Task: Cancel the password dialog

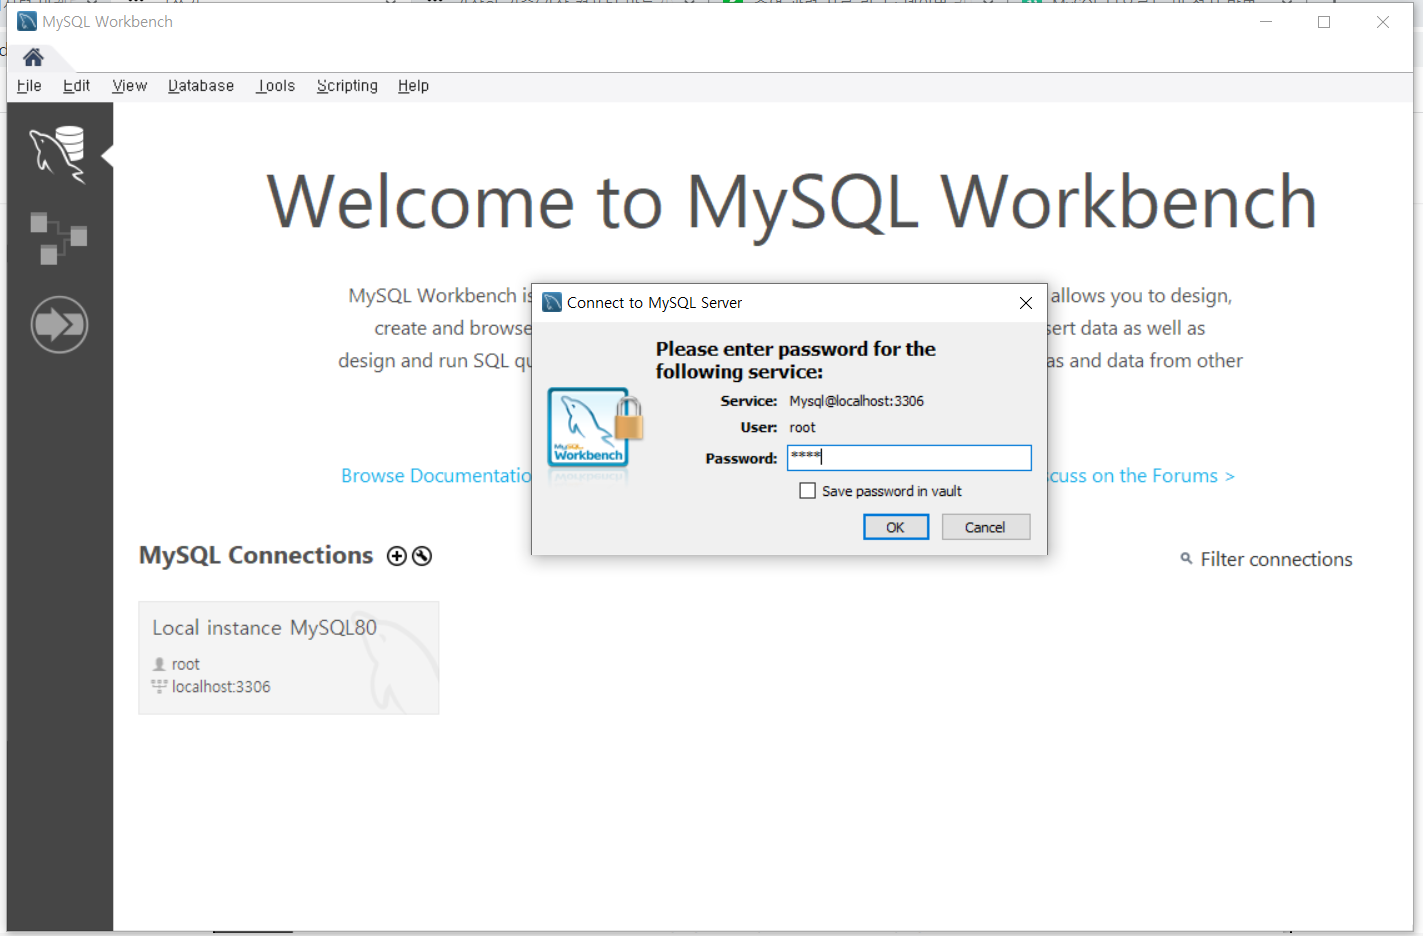Action: pyautogui.click(x=985, y=527)
